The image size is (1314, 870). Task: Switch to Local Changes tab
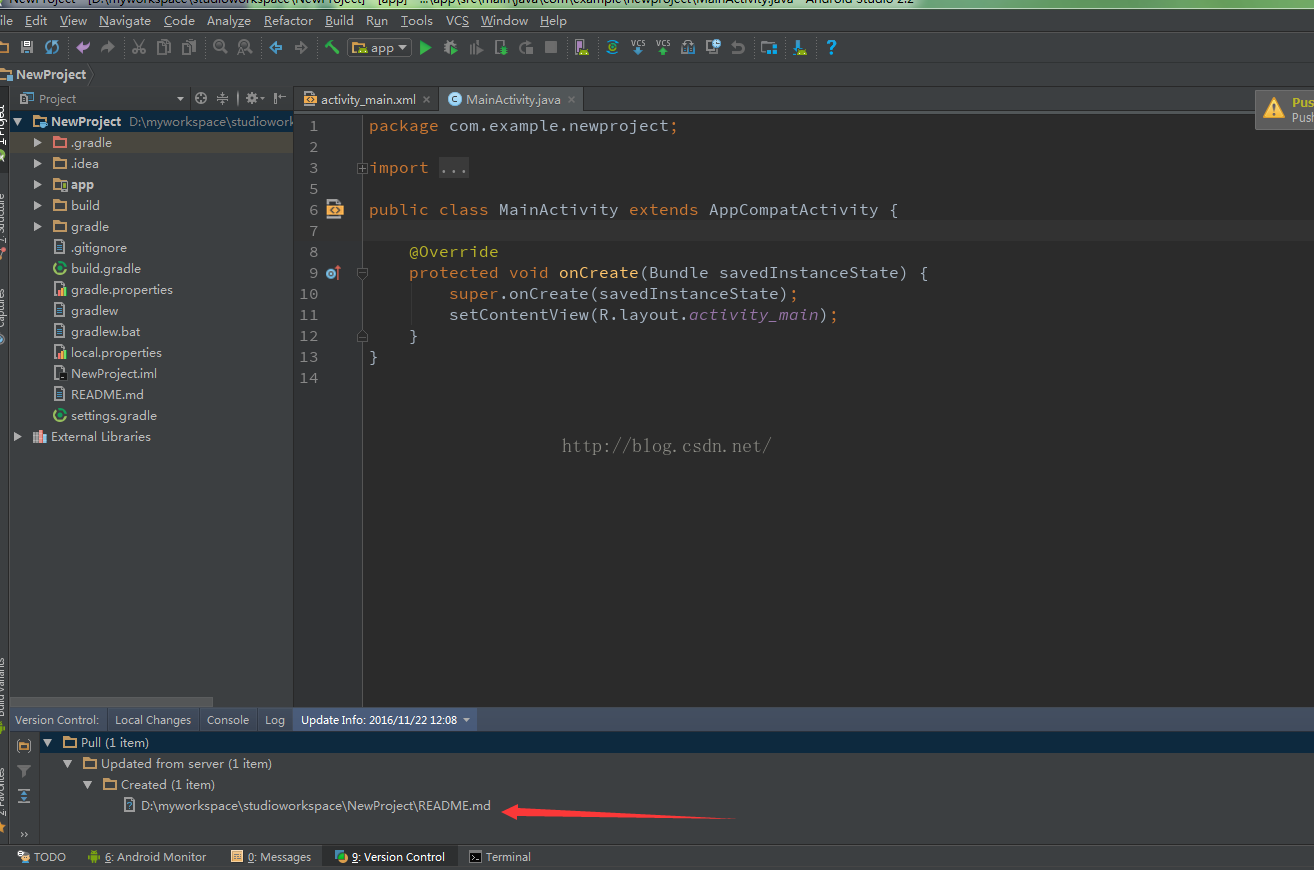153,720
